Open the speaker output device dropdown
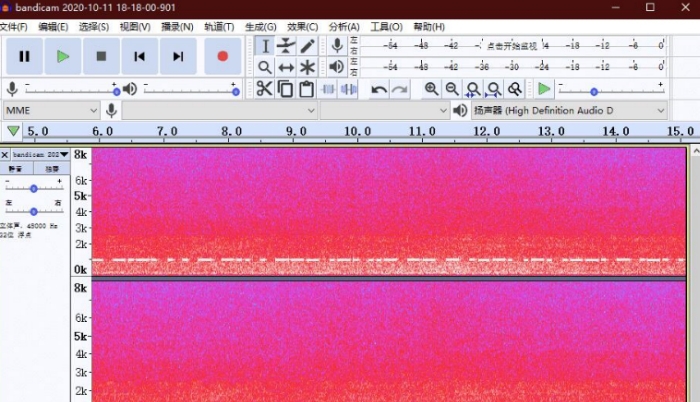Screen dimensions: 700x402 [569, 110]
